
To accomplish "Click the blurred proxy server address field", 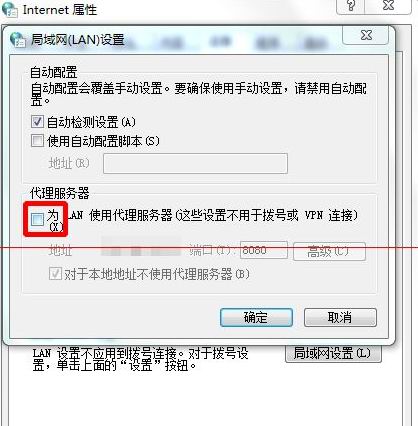I will pyautogui.click(x=141, y=248).
